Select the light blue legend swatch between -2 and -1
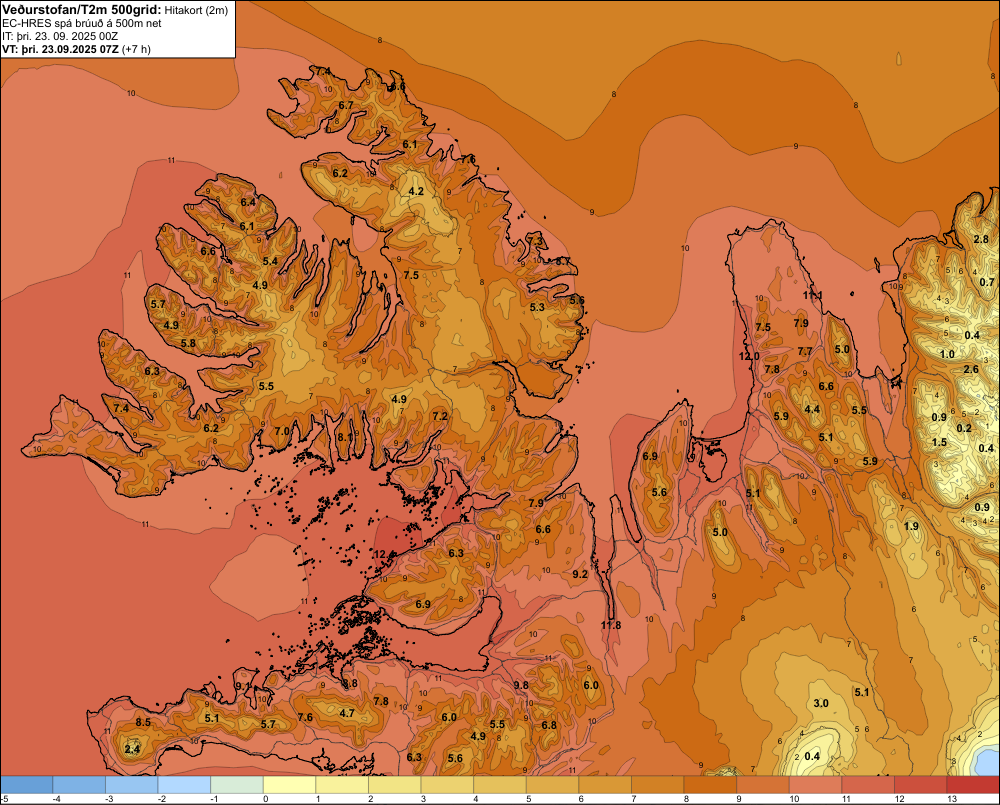The width and height of the screenshot is (1000, 805). coord(184,785)
